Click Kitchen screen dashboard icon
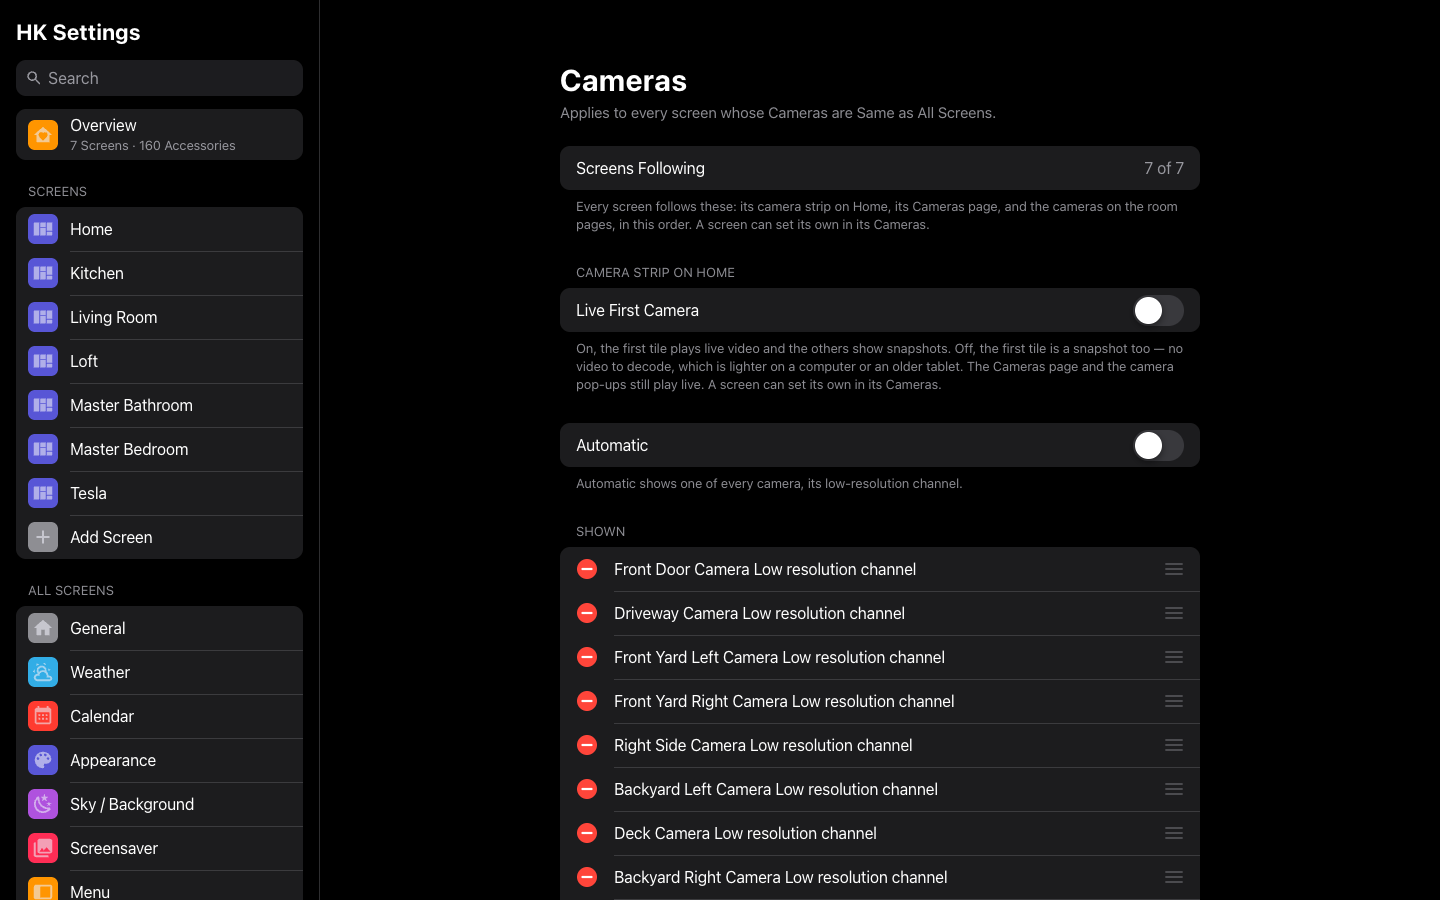The width and height of the screenshot is (1440, 900). pos(43,273)
